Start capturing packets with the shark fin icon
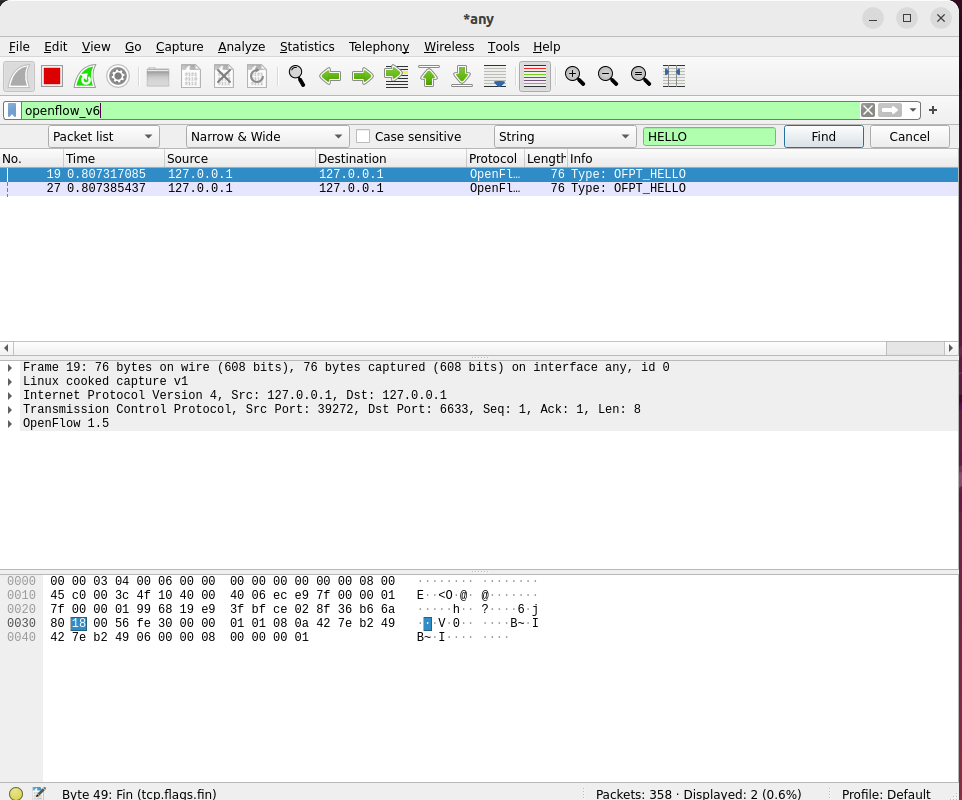This screenshot has width=962, height=800. click(x=19, y=76)
